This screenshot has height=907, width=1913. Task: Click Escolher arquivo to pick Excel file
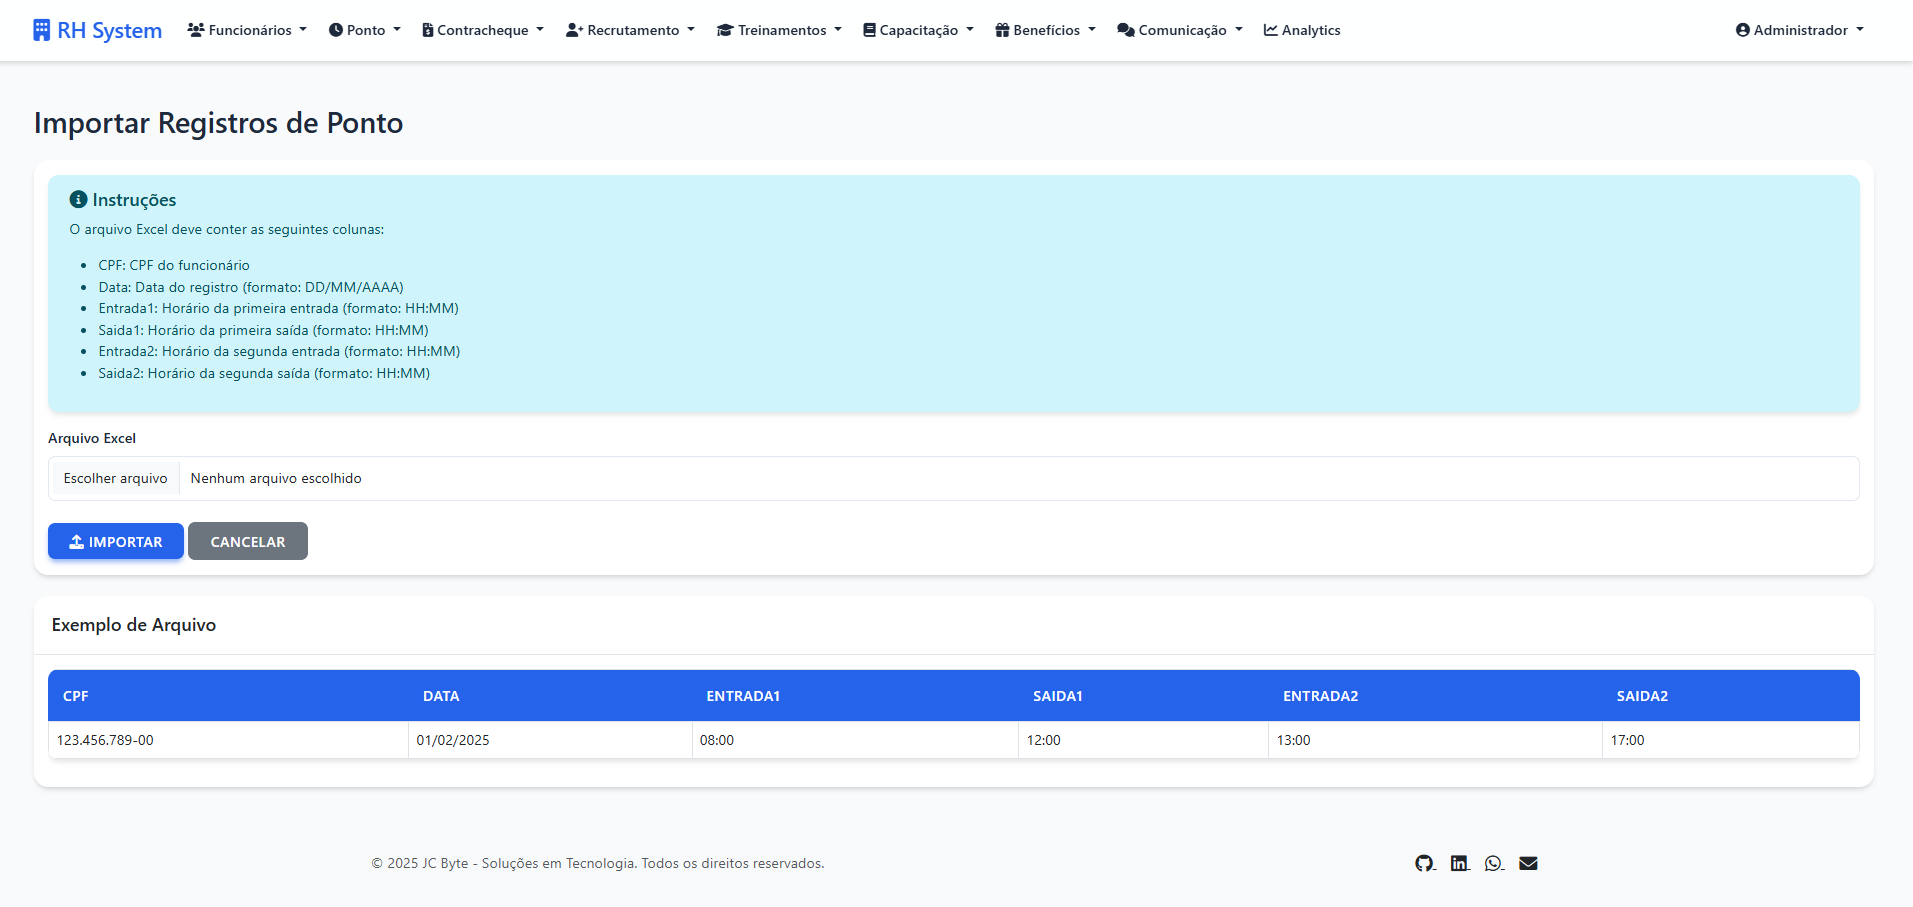click(x=115, y=479)
